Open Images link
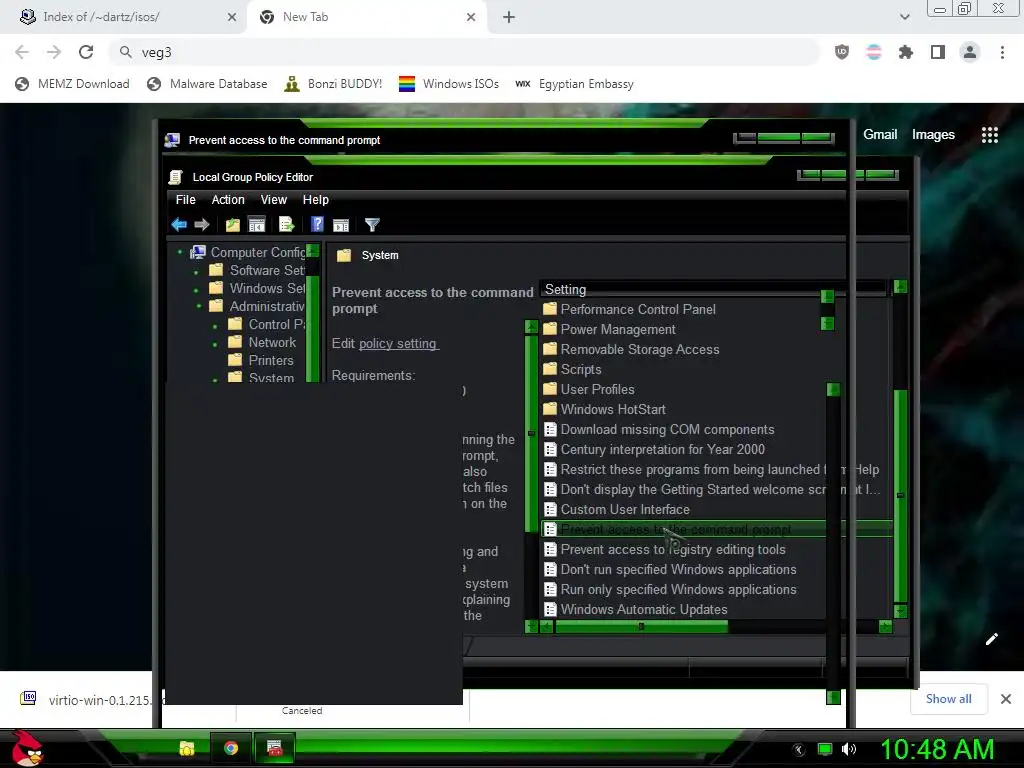 point(933,135)
